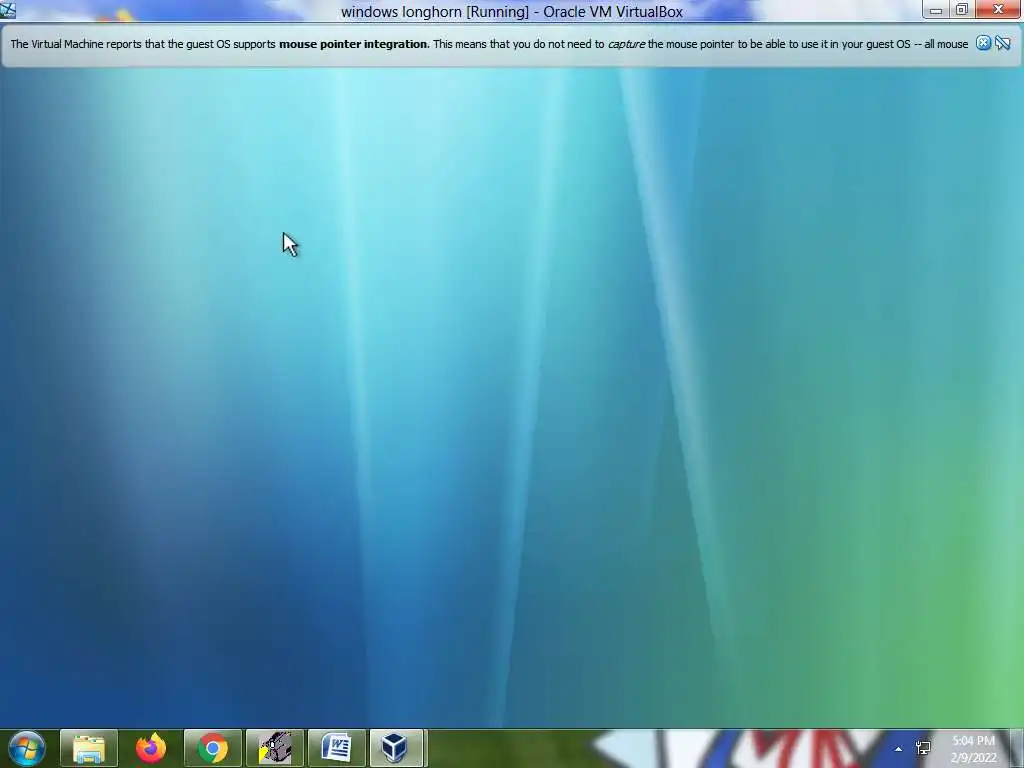This screenshot has width=1024, height=768.
Task: Switch to Microsoft Word on the taskbar
Action: (x=336, y=748)
